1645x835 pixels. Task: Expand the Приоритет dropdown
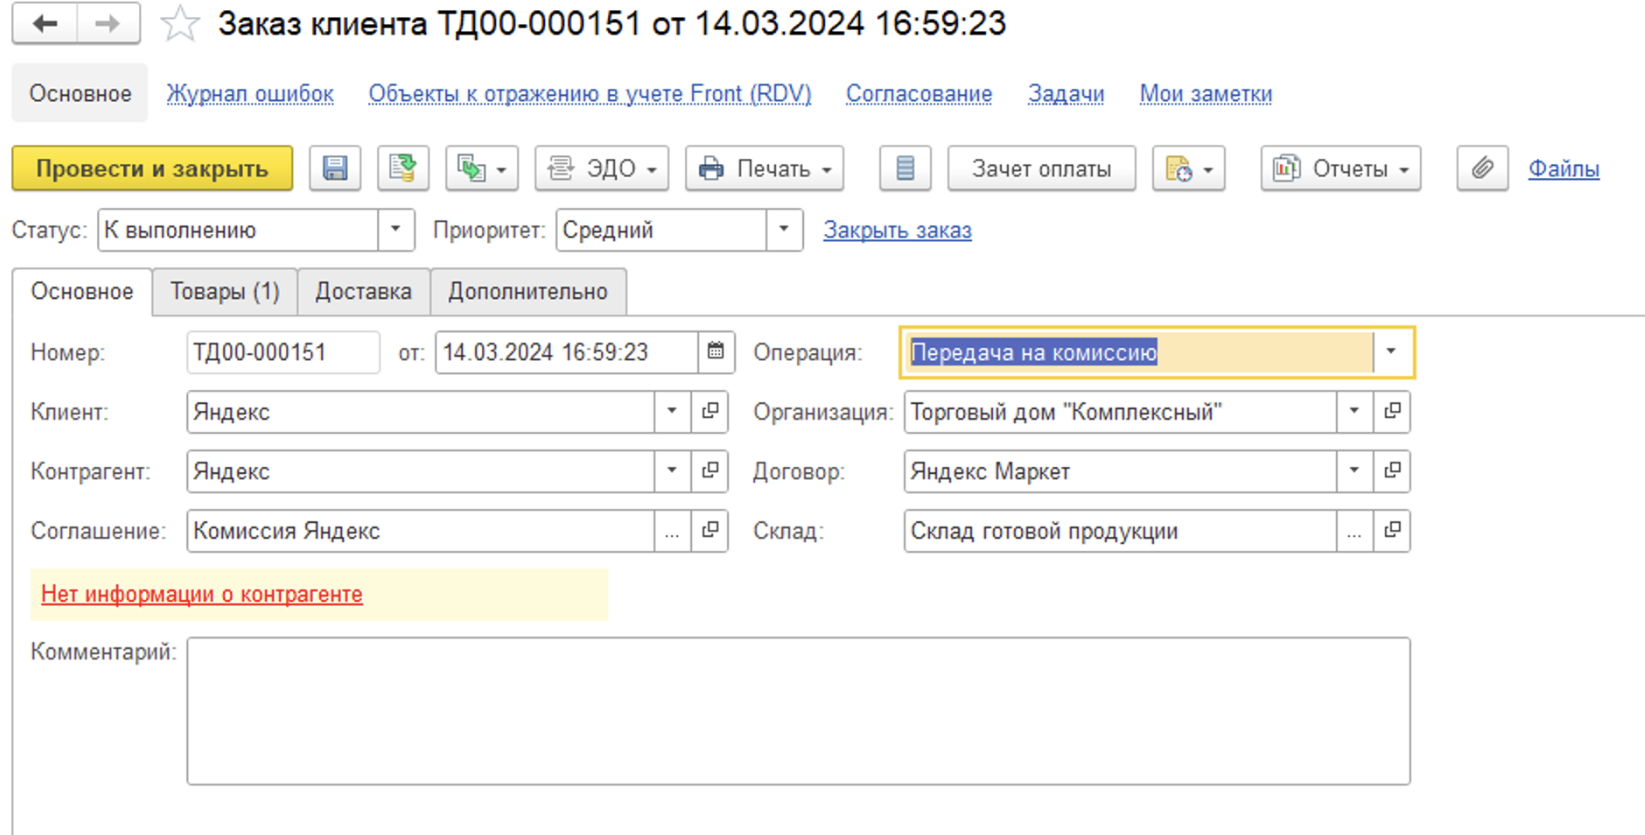(x=784, y=230)
